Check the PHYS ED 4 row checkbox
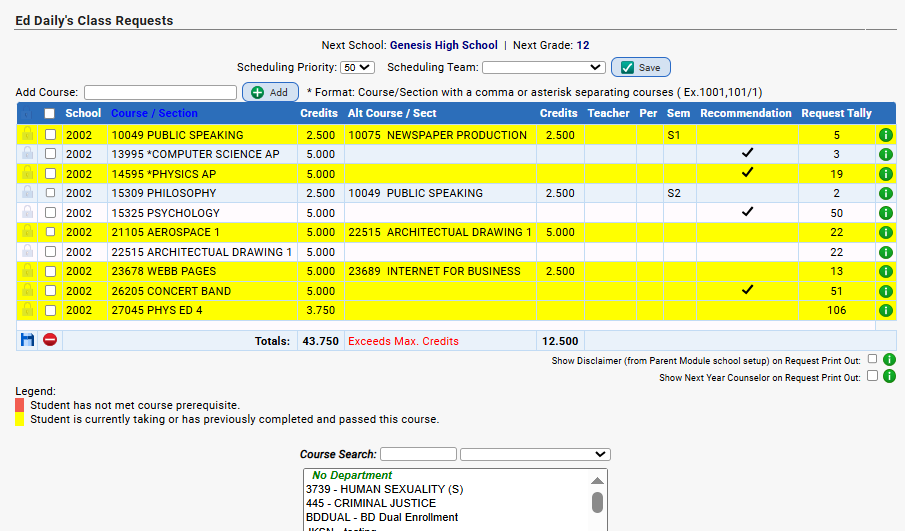This screenshot has width=905, height=531. pyautogui.click(x=50, y=311)
